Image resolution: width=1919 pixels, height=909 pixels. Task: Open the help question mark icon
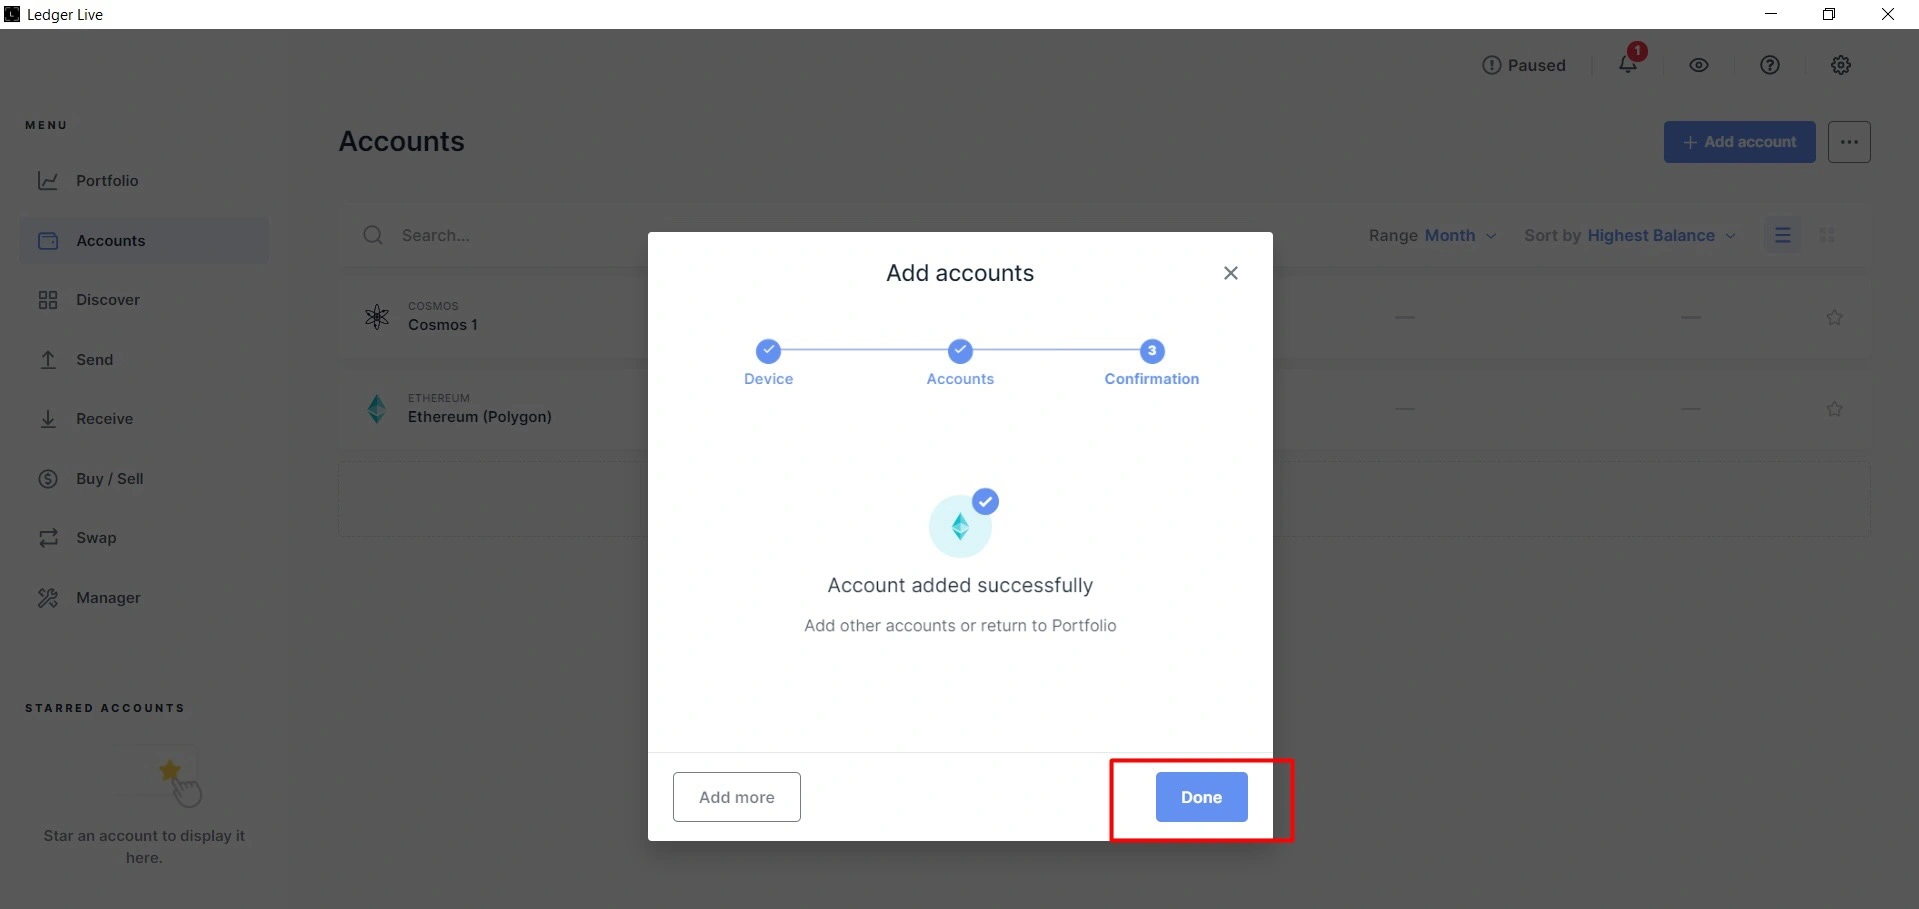1770,65
